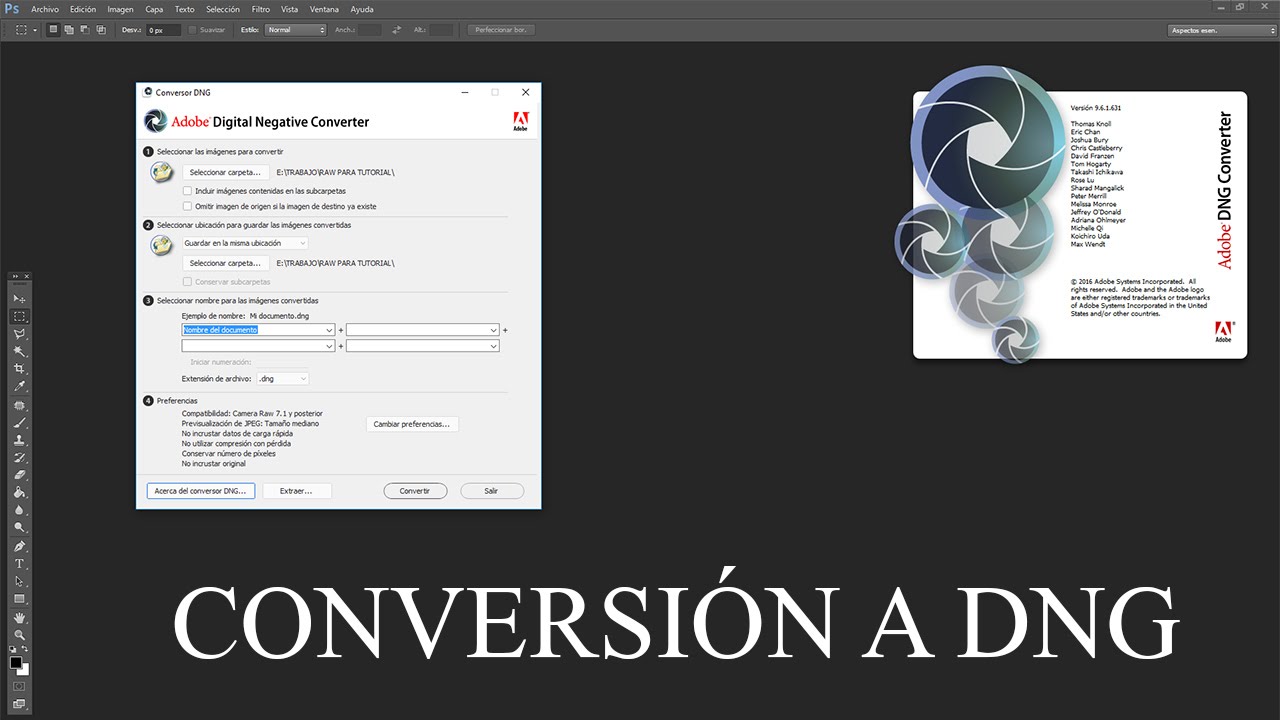Select the Crop tool

(19, 369)
